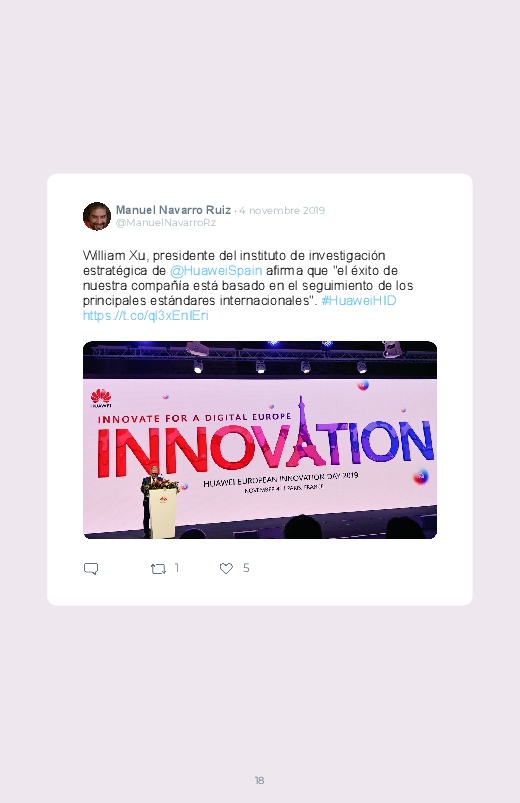Click the reply speech bubble icon
Viewport: 520px width, 803px height.
(x=91, y=569)
